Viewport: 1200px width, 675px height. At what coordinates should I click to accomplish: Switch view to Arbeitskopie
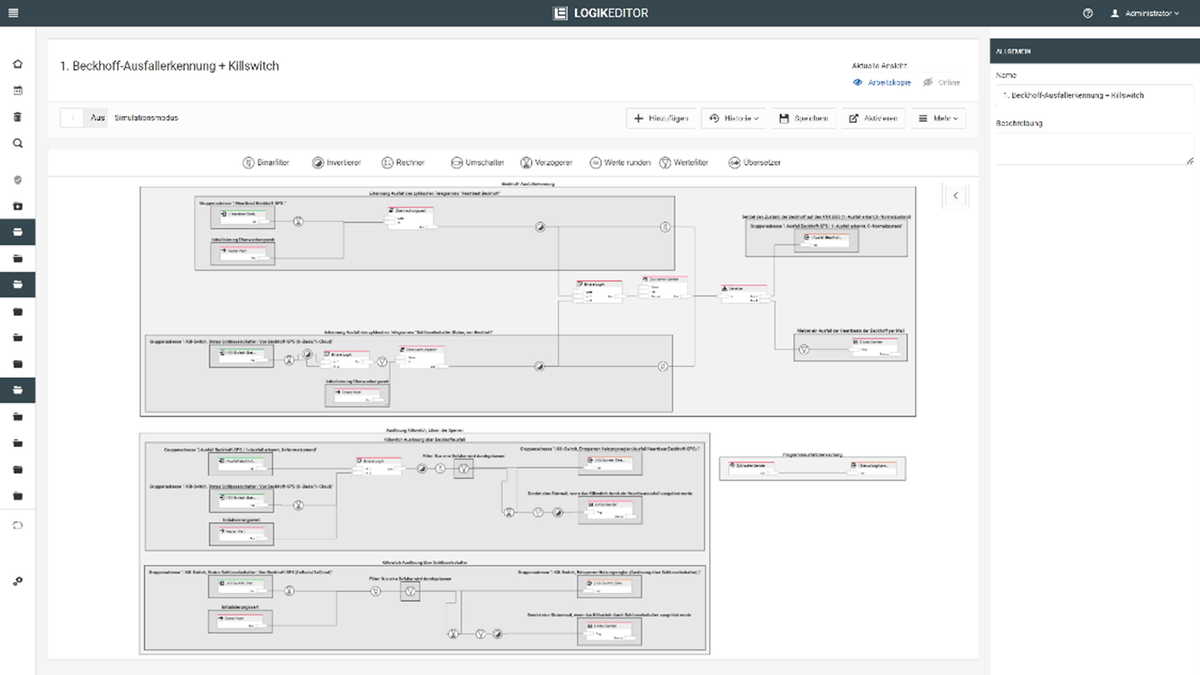click(x=881, y=82)
